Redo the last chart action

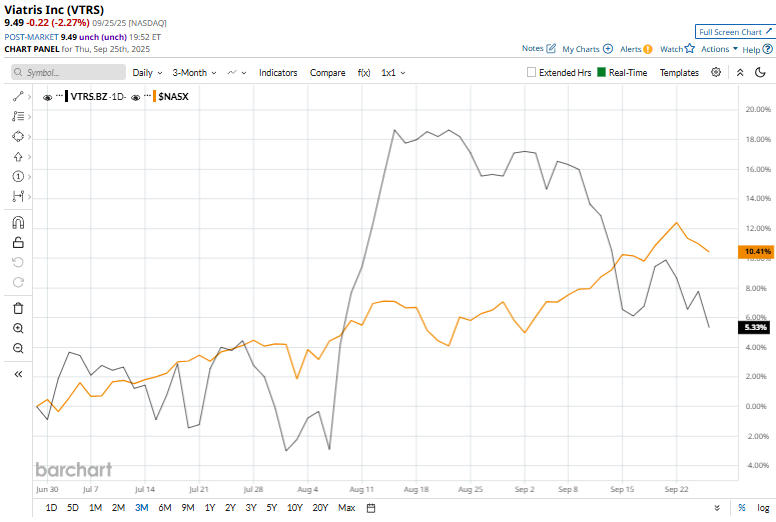18,282
